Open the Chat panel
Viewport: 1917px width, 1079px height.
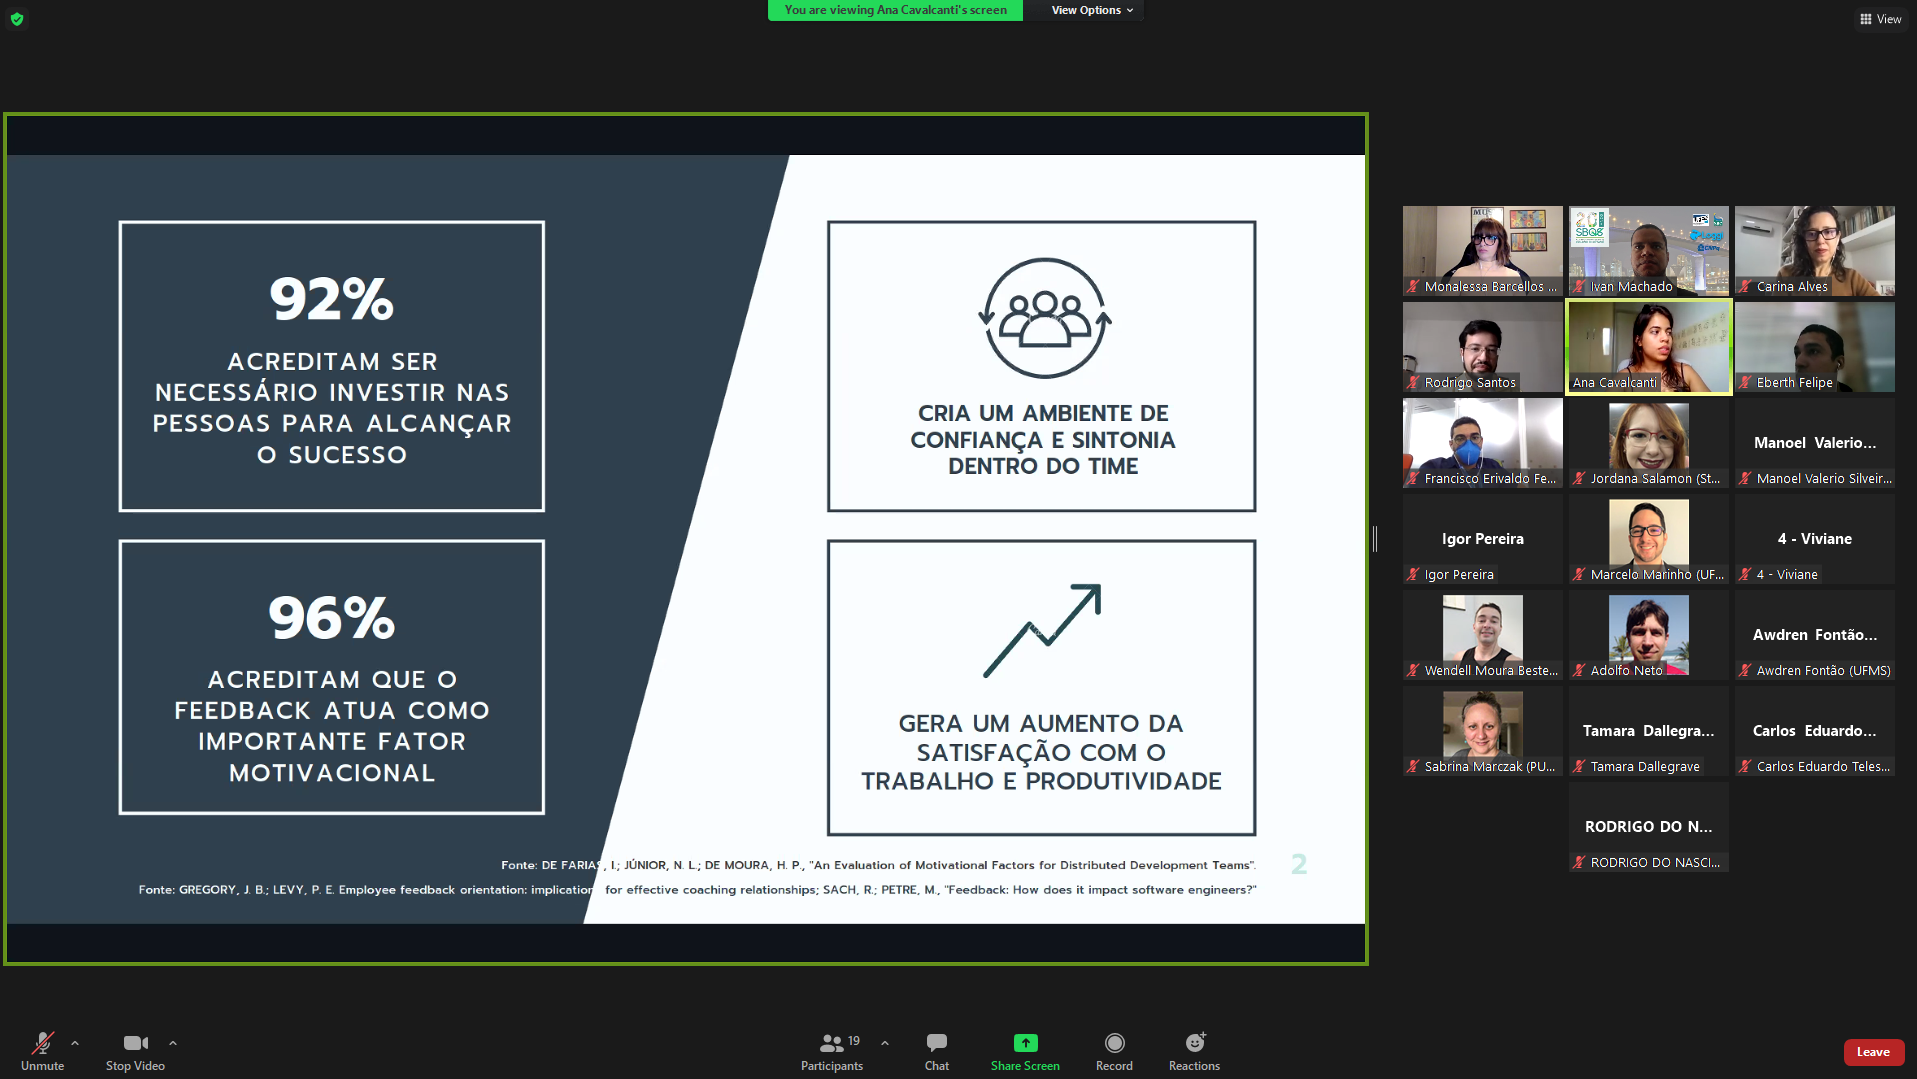tap(936, 1051)
